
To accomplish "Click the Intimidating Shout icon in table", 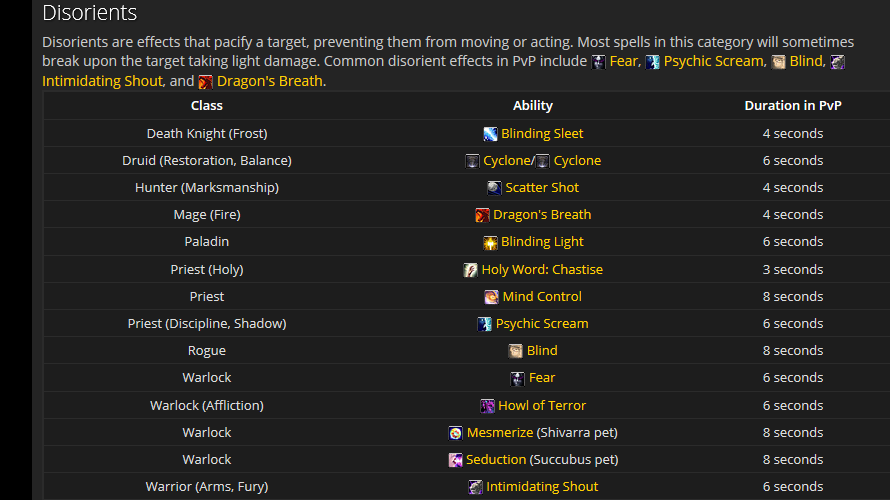I will click(476, 487).
